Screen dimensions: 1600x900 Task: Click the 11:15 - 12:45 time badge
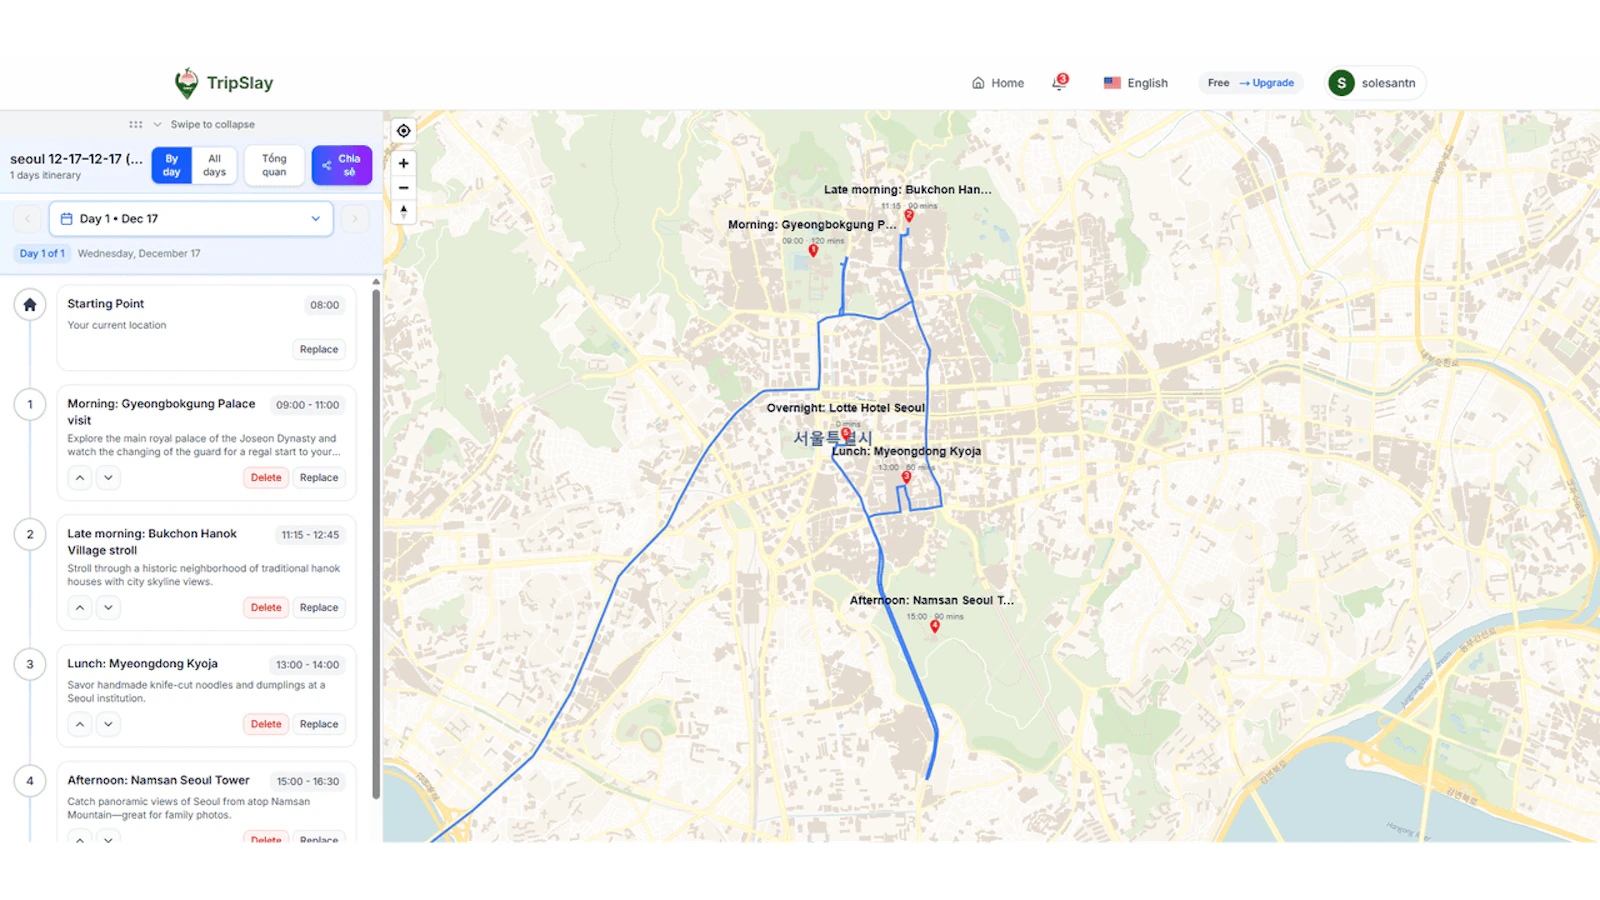coord(310,535)
